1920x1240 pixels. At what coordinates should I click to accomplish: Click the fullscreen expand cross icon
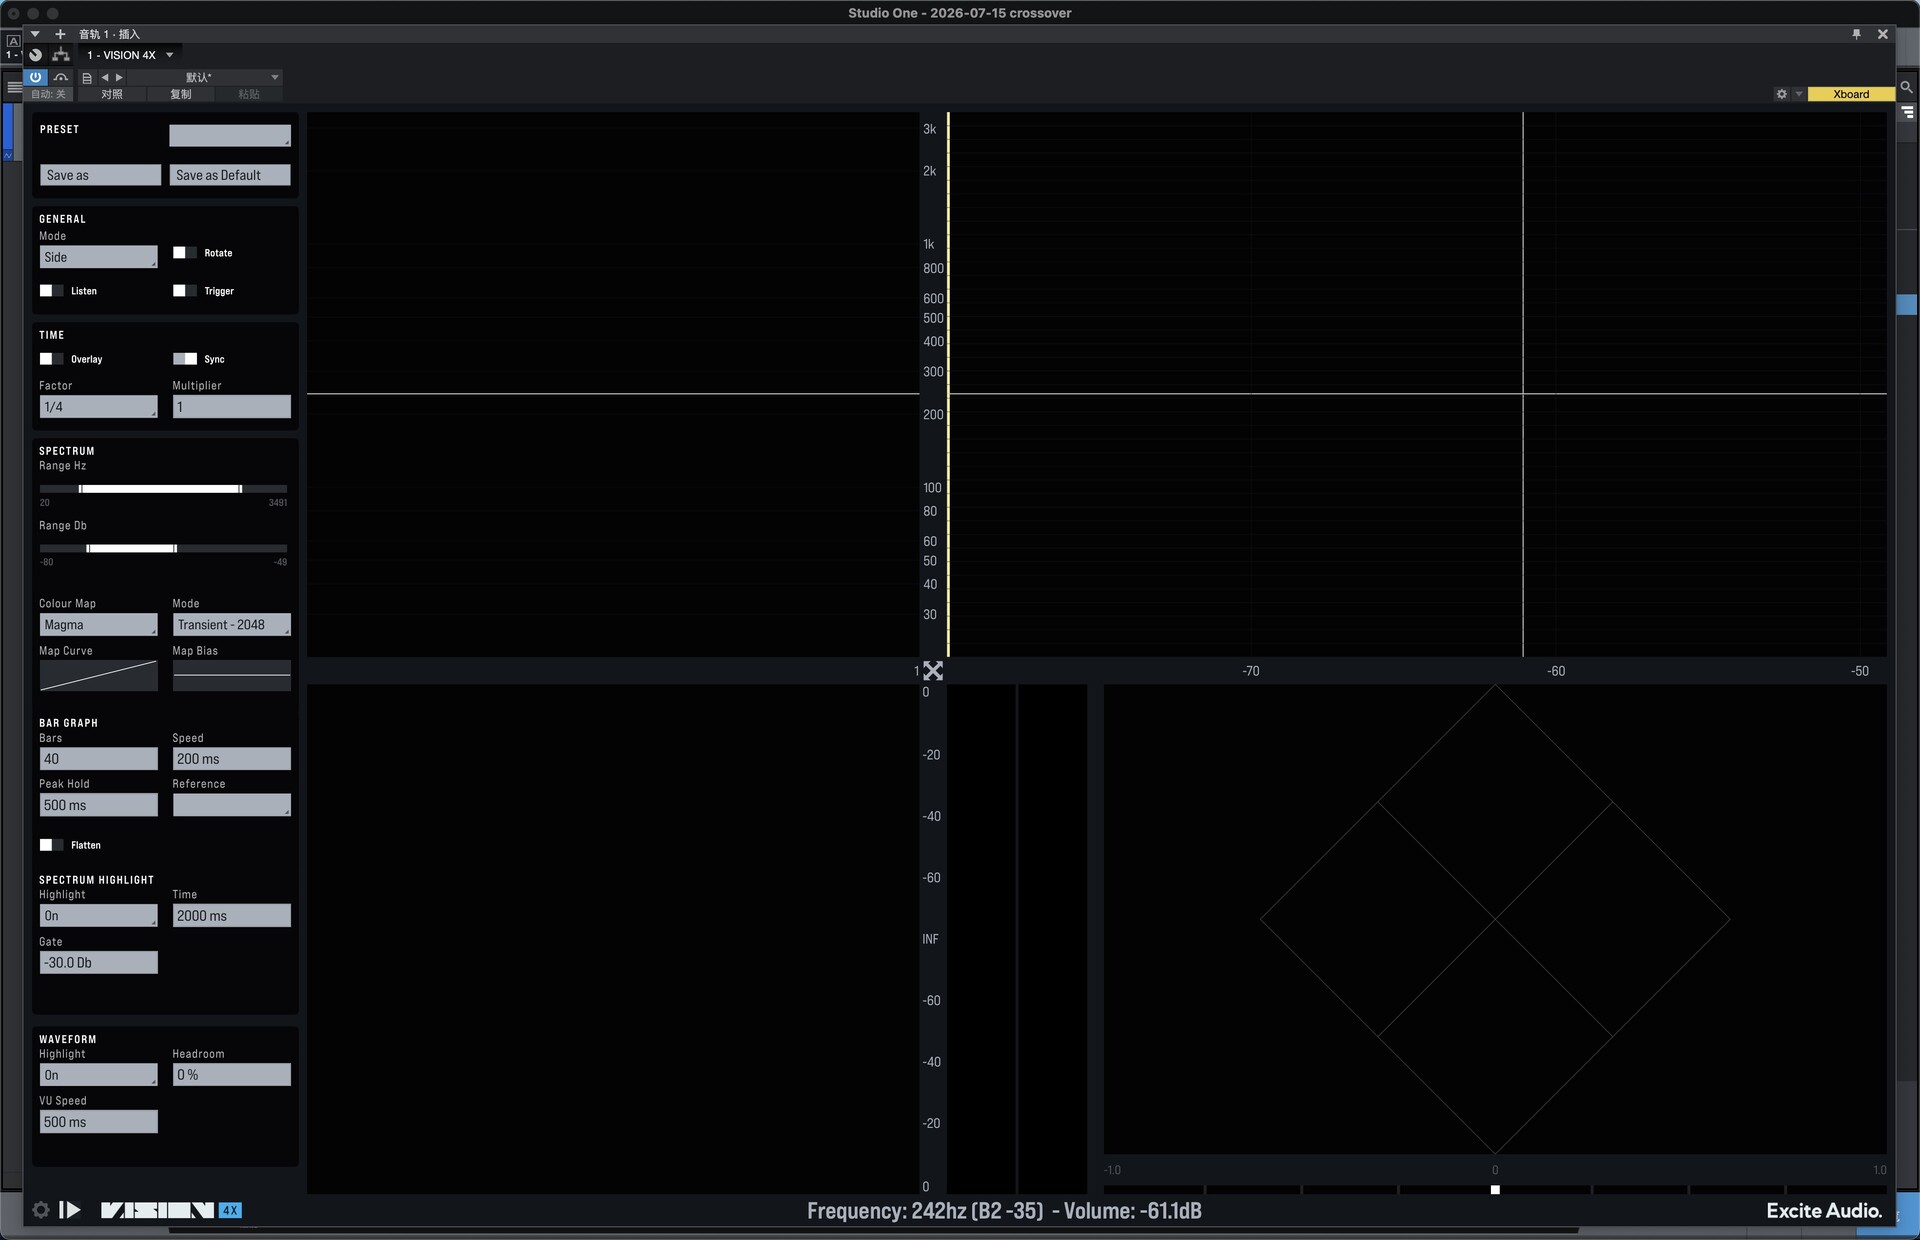click(x=933, y=671)
